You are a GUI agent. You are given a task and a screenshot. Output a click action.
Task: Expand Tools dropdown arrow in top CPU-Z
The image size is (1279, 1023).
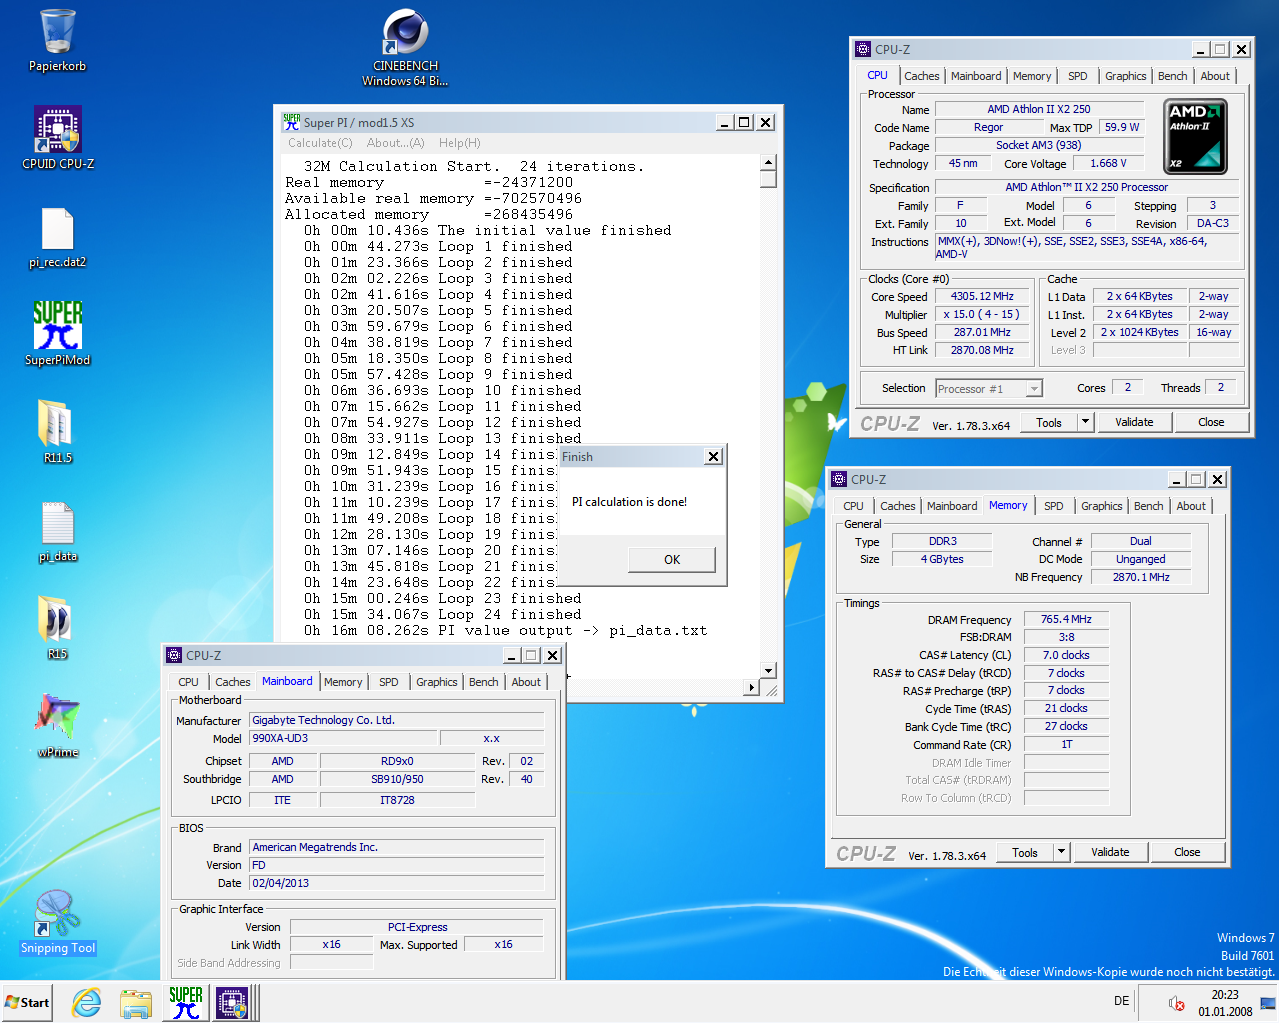tap(1085, 422)
